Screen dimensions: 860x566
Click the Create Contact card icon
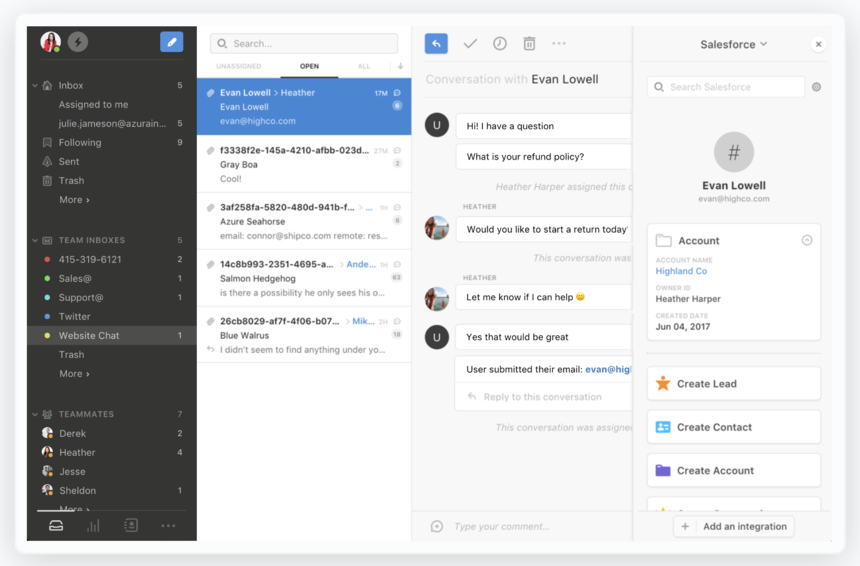point(663,427)
